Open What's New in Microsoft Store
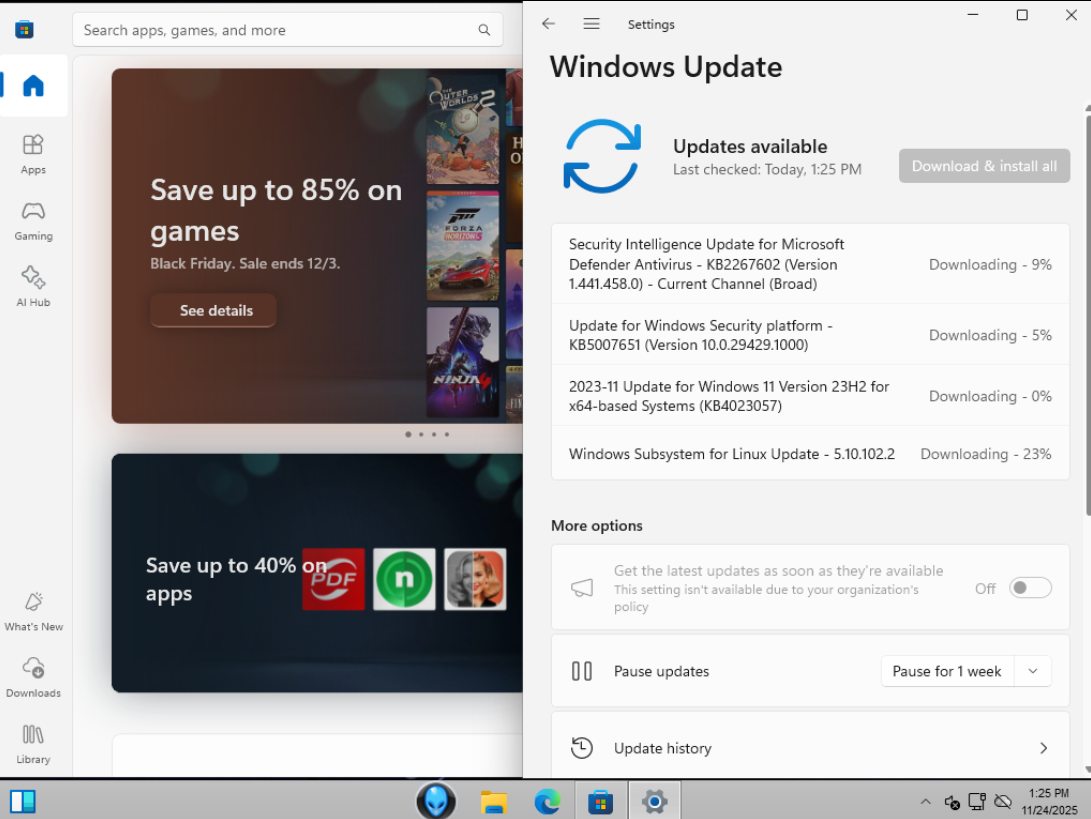The image size is (1091, 819). [33, 612]
